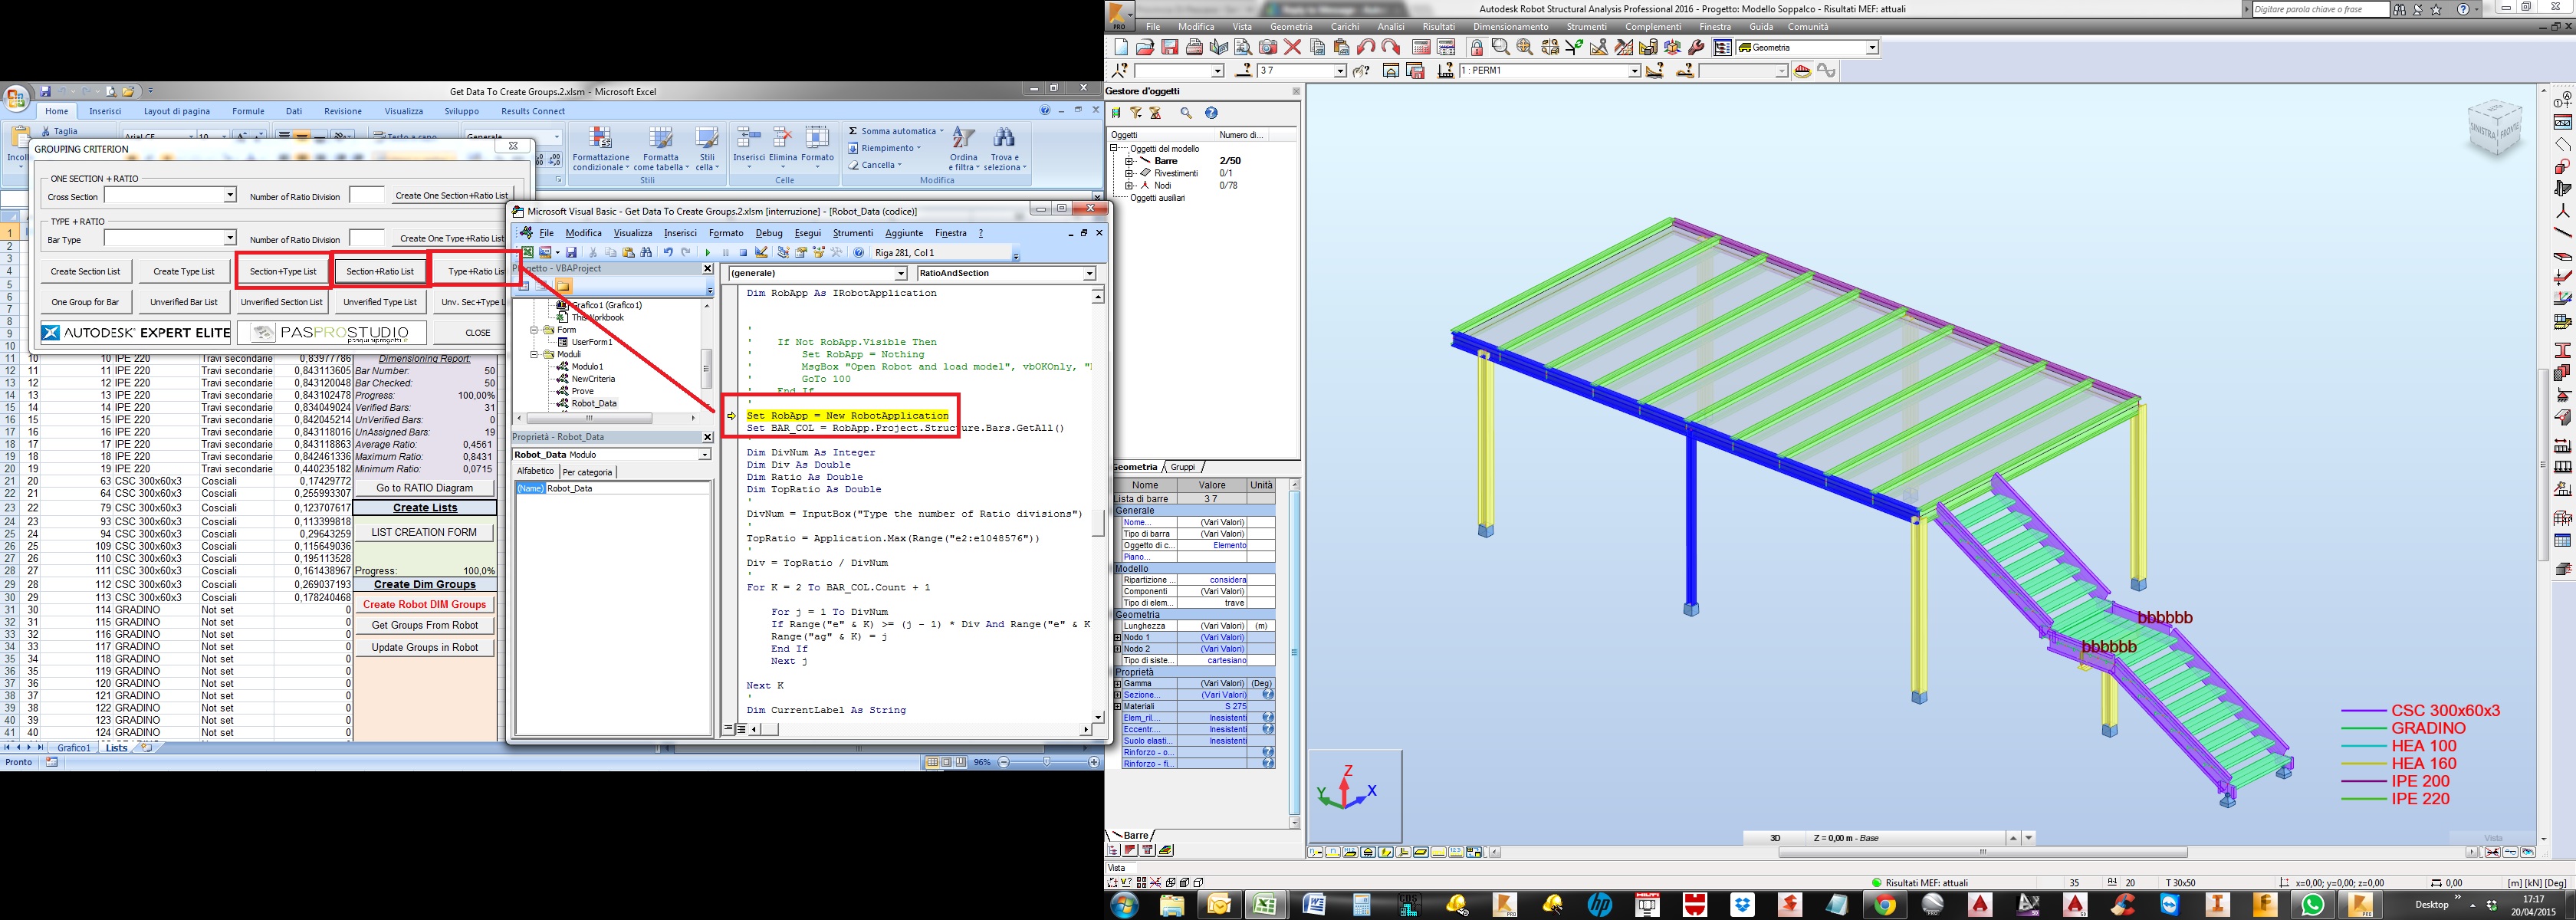Select Robot_Data module in VBA project tree
The height and width of the screenshot is (920, 2576).
coord(594,403)
